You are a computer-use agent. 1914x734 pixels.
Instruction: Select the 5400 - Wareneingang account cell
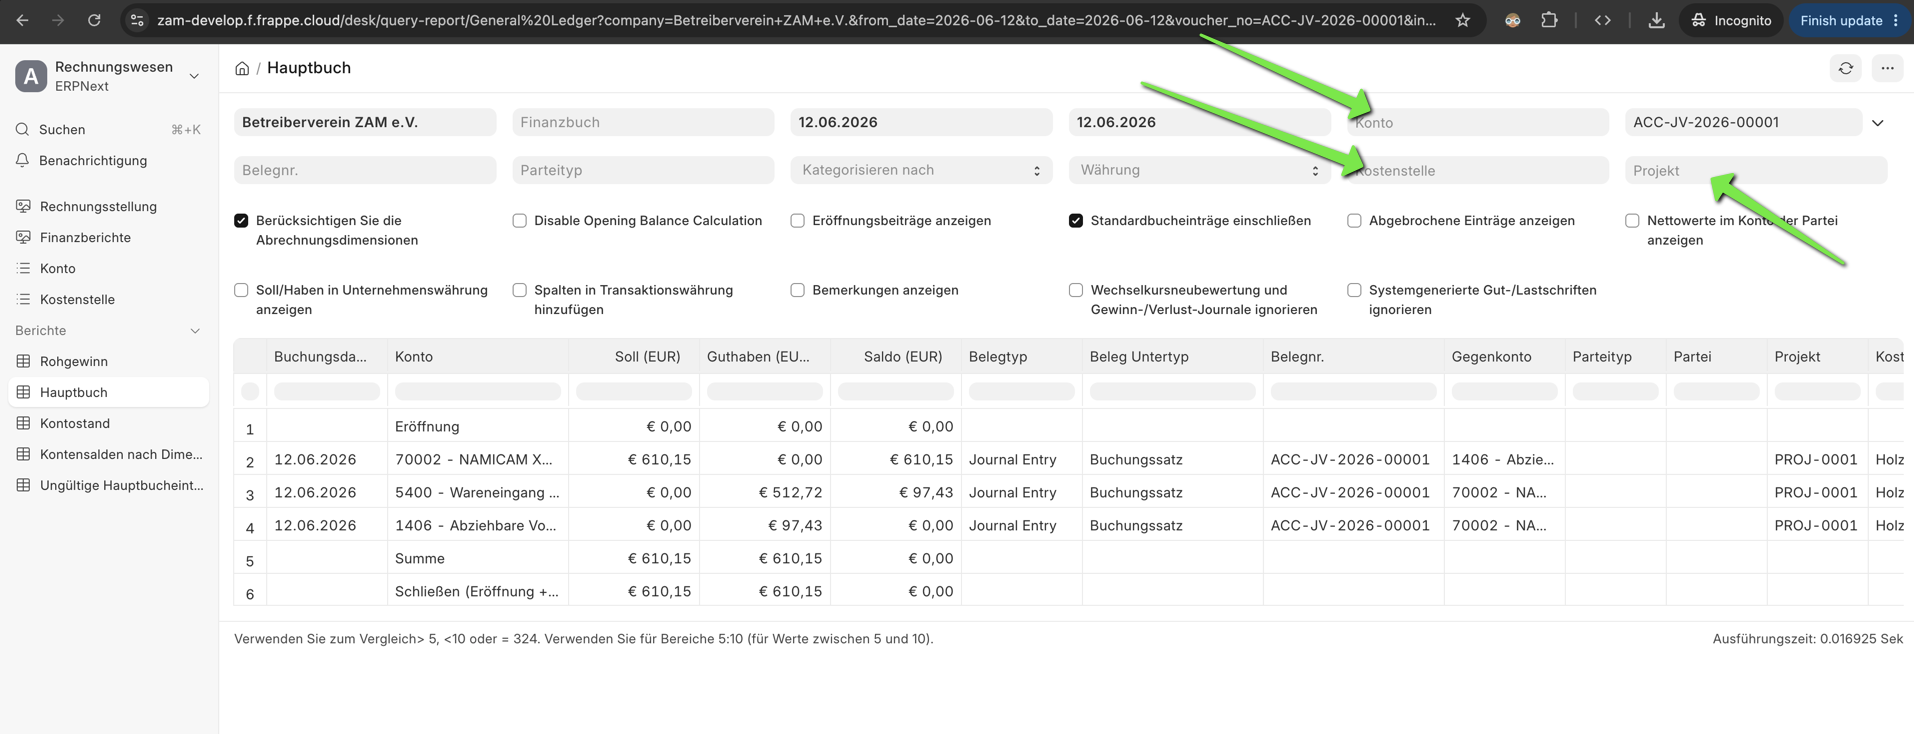(477, 492)
